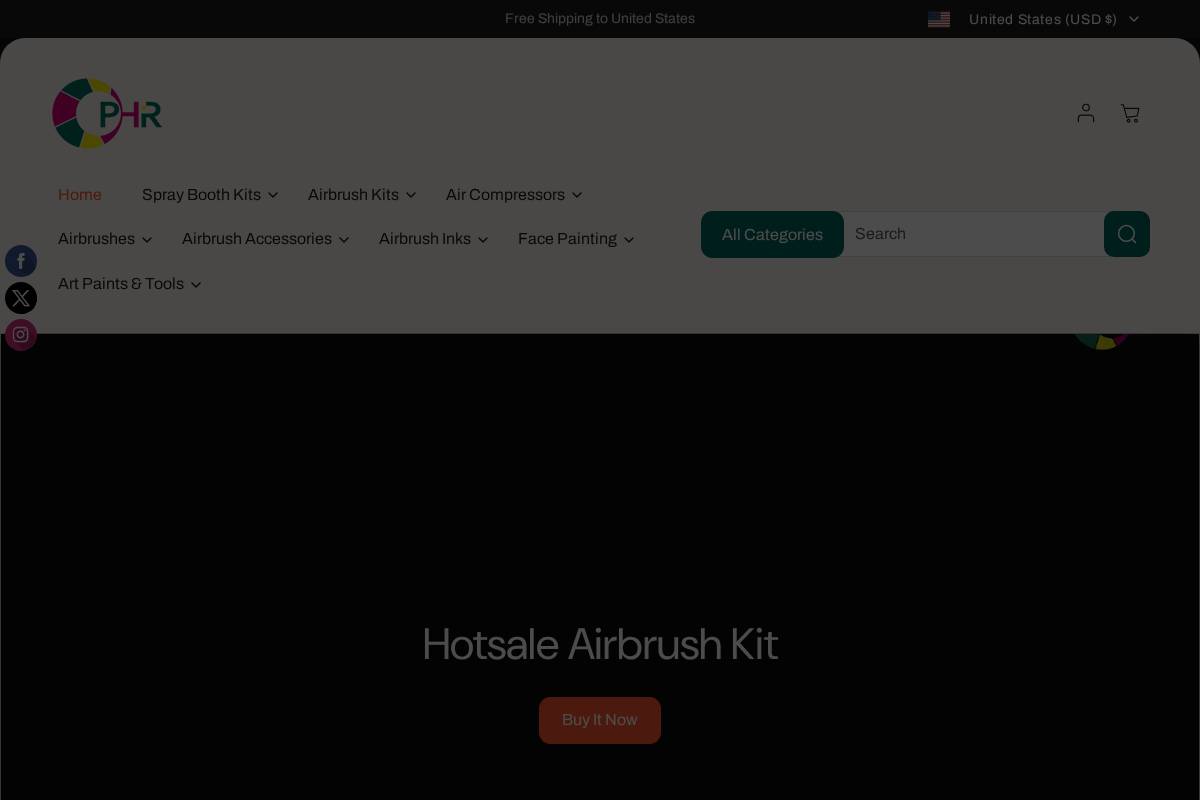Open the shopping cart icon
The image size is (1200, 800).
tap(1130, 113)
